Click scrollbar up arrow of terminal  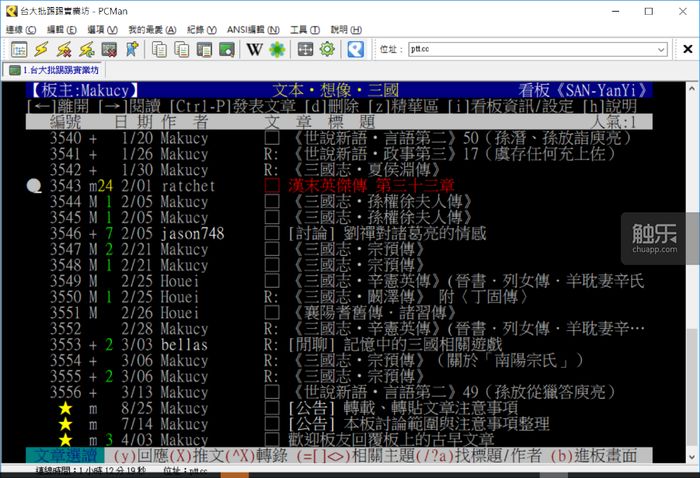[x=692, y=88]
